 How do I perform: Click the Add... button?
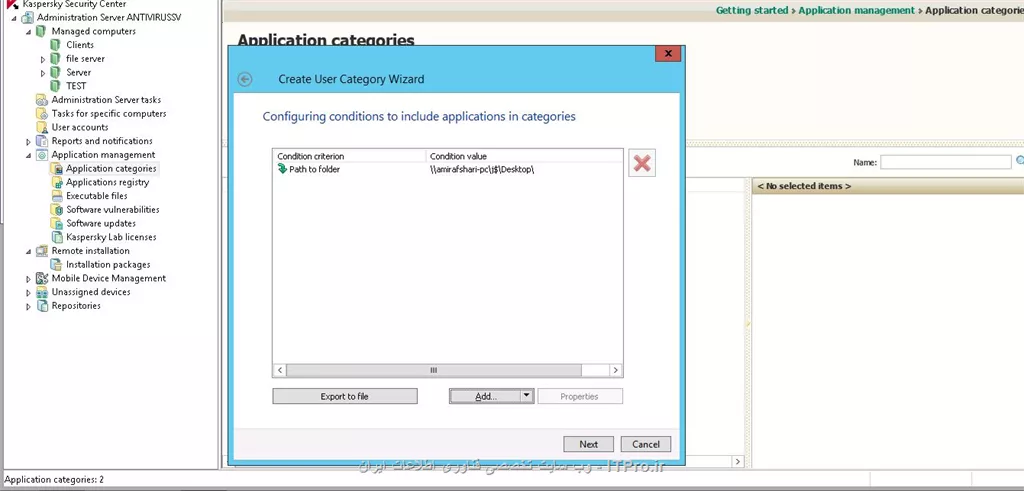pos(485,396)
